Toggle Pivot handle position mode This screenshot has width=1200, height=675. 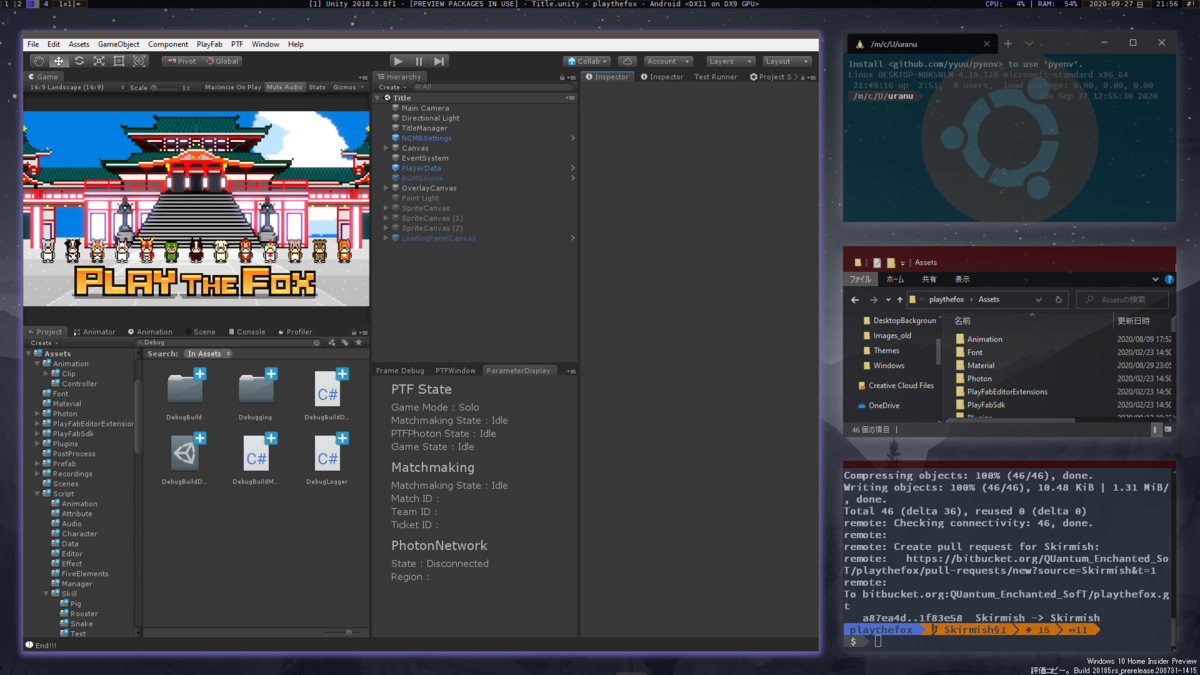pyautogui.click(x=181, y=61)
